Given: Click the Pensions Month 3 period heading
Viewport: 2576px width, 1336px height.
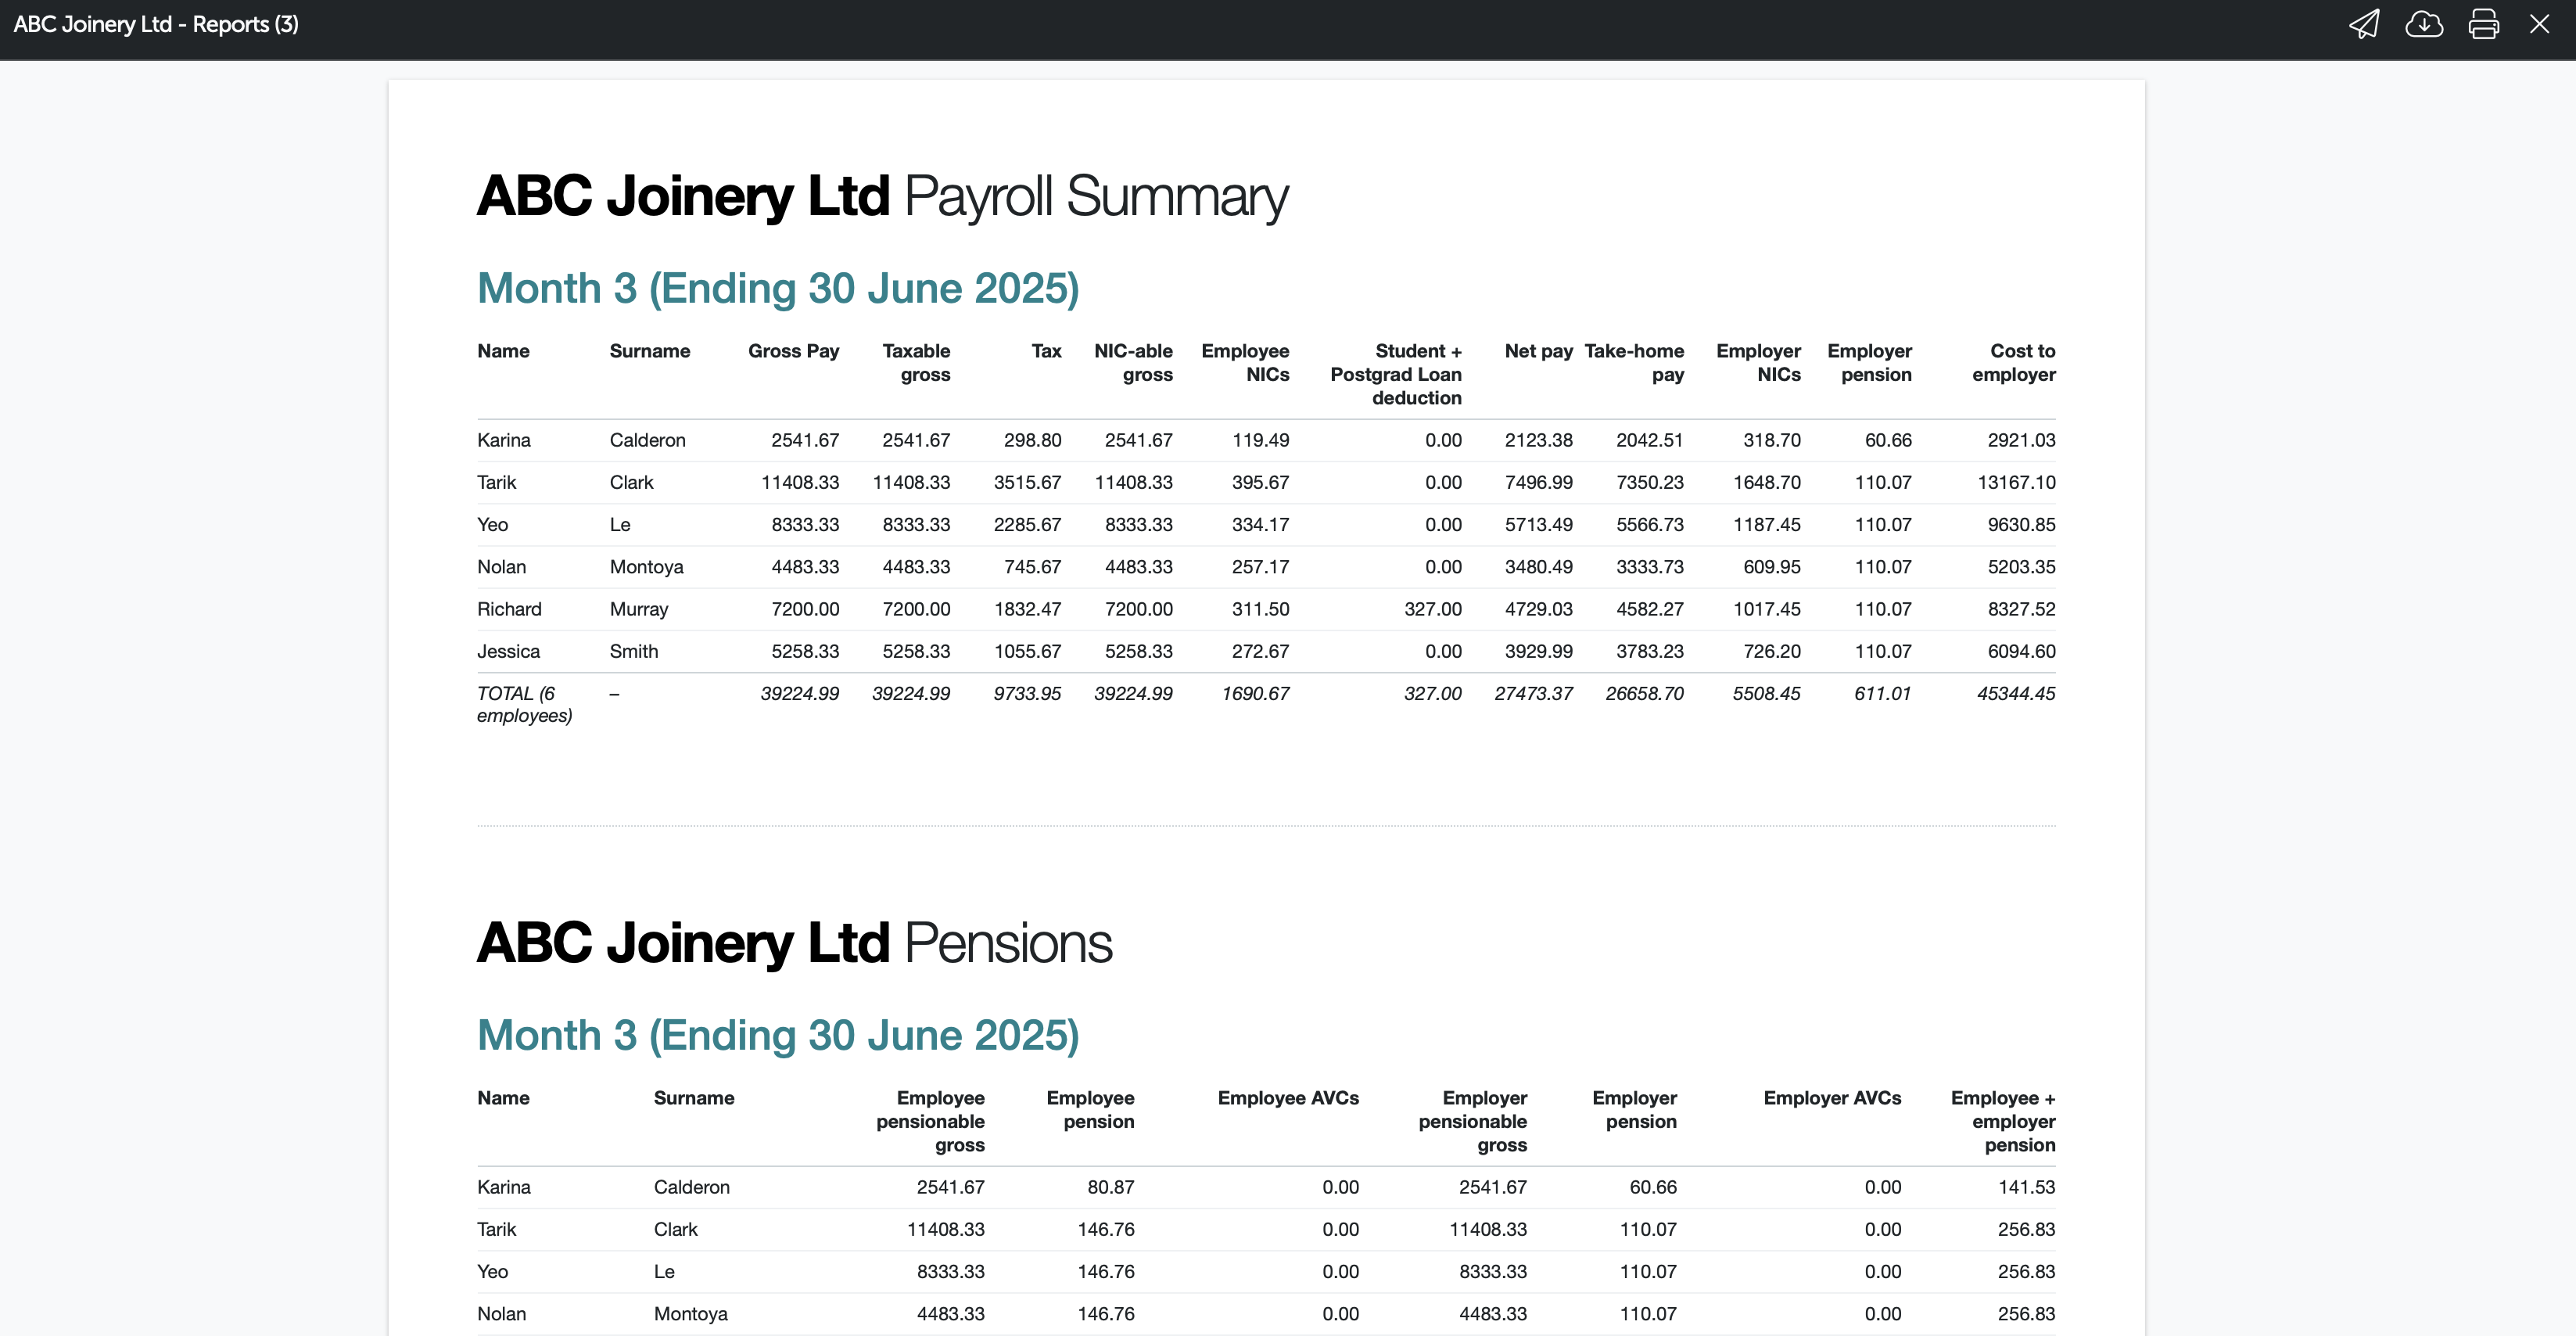Looking at the screenshot, I should click(x=778, y=1035).
